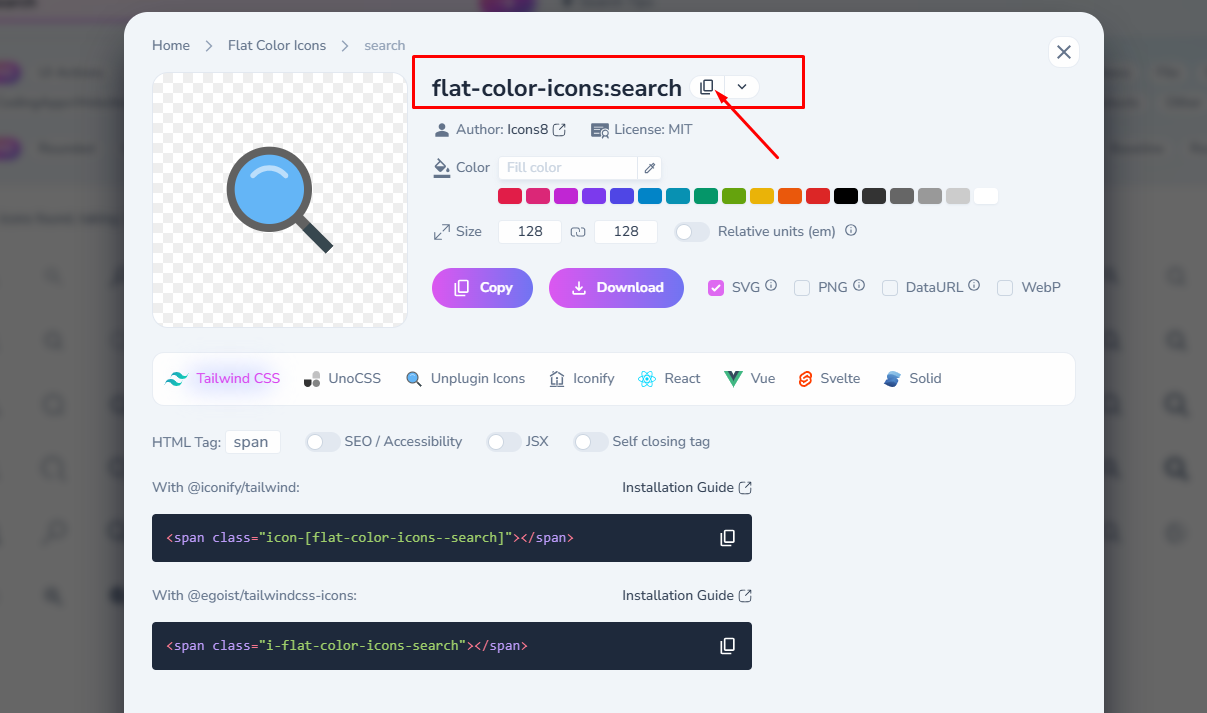Viewport: 1207px width, 713px height.
Task: Show info for Relative units
Action: click(x=851, y=230)
